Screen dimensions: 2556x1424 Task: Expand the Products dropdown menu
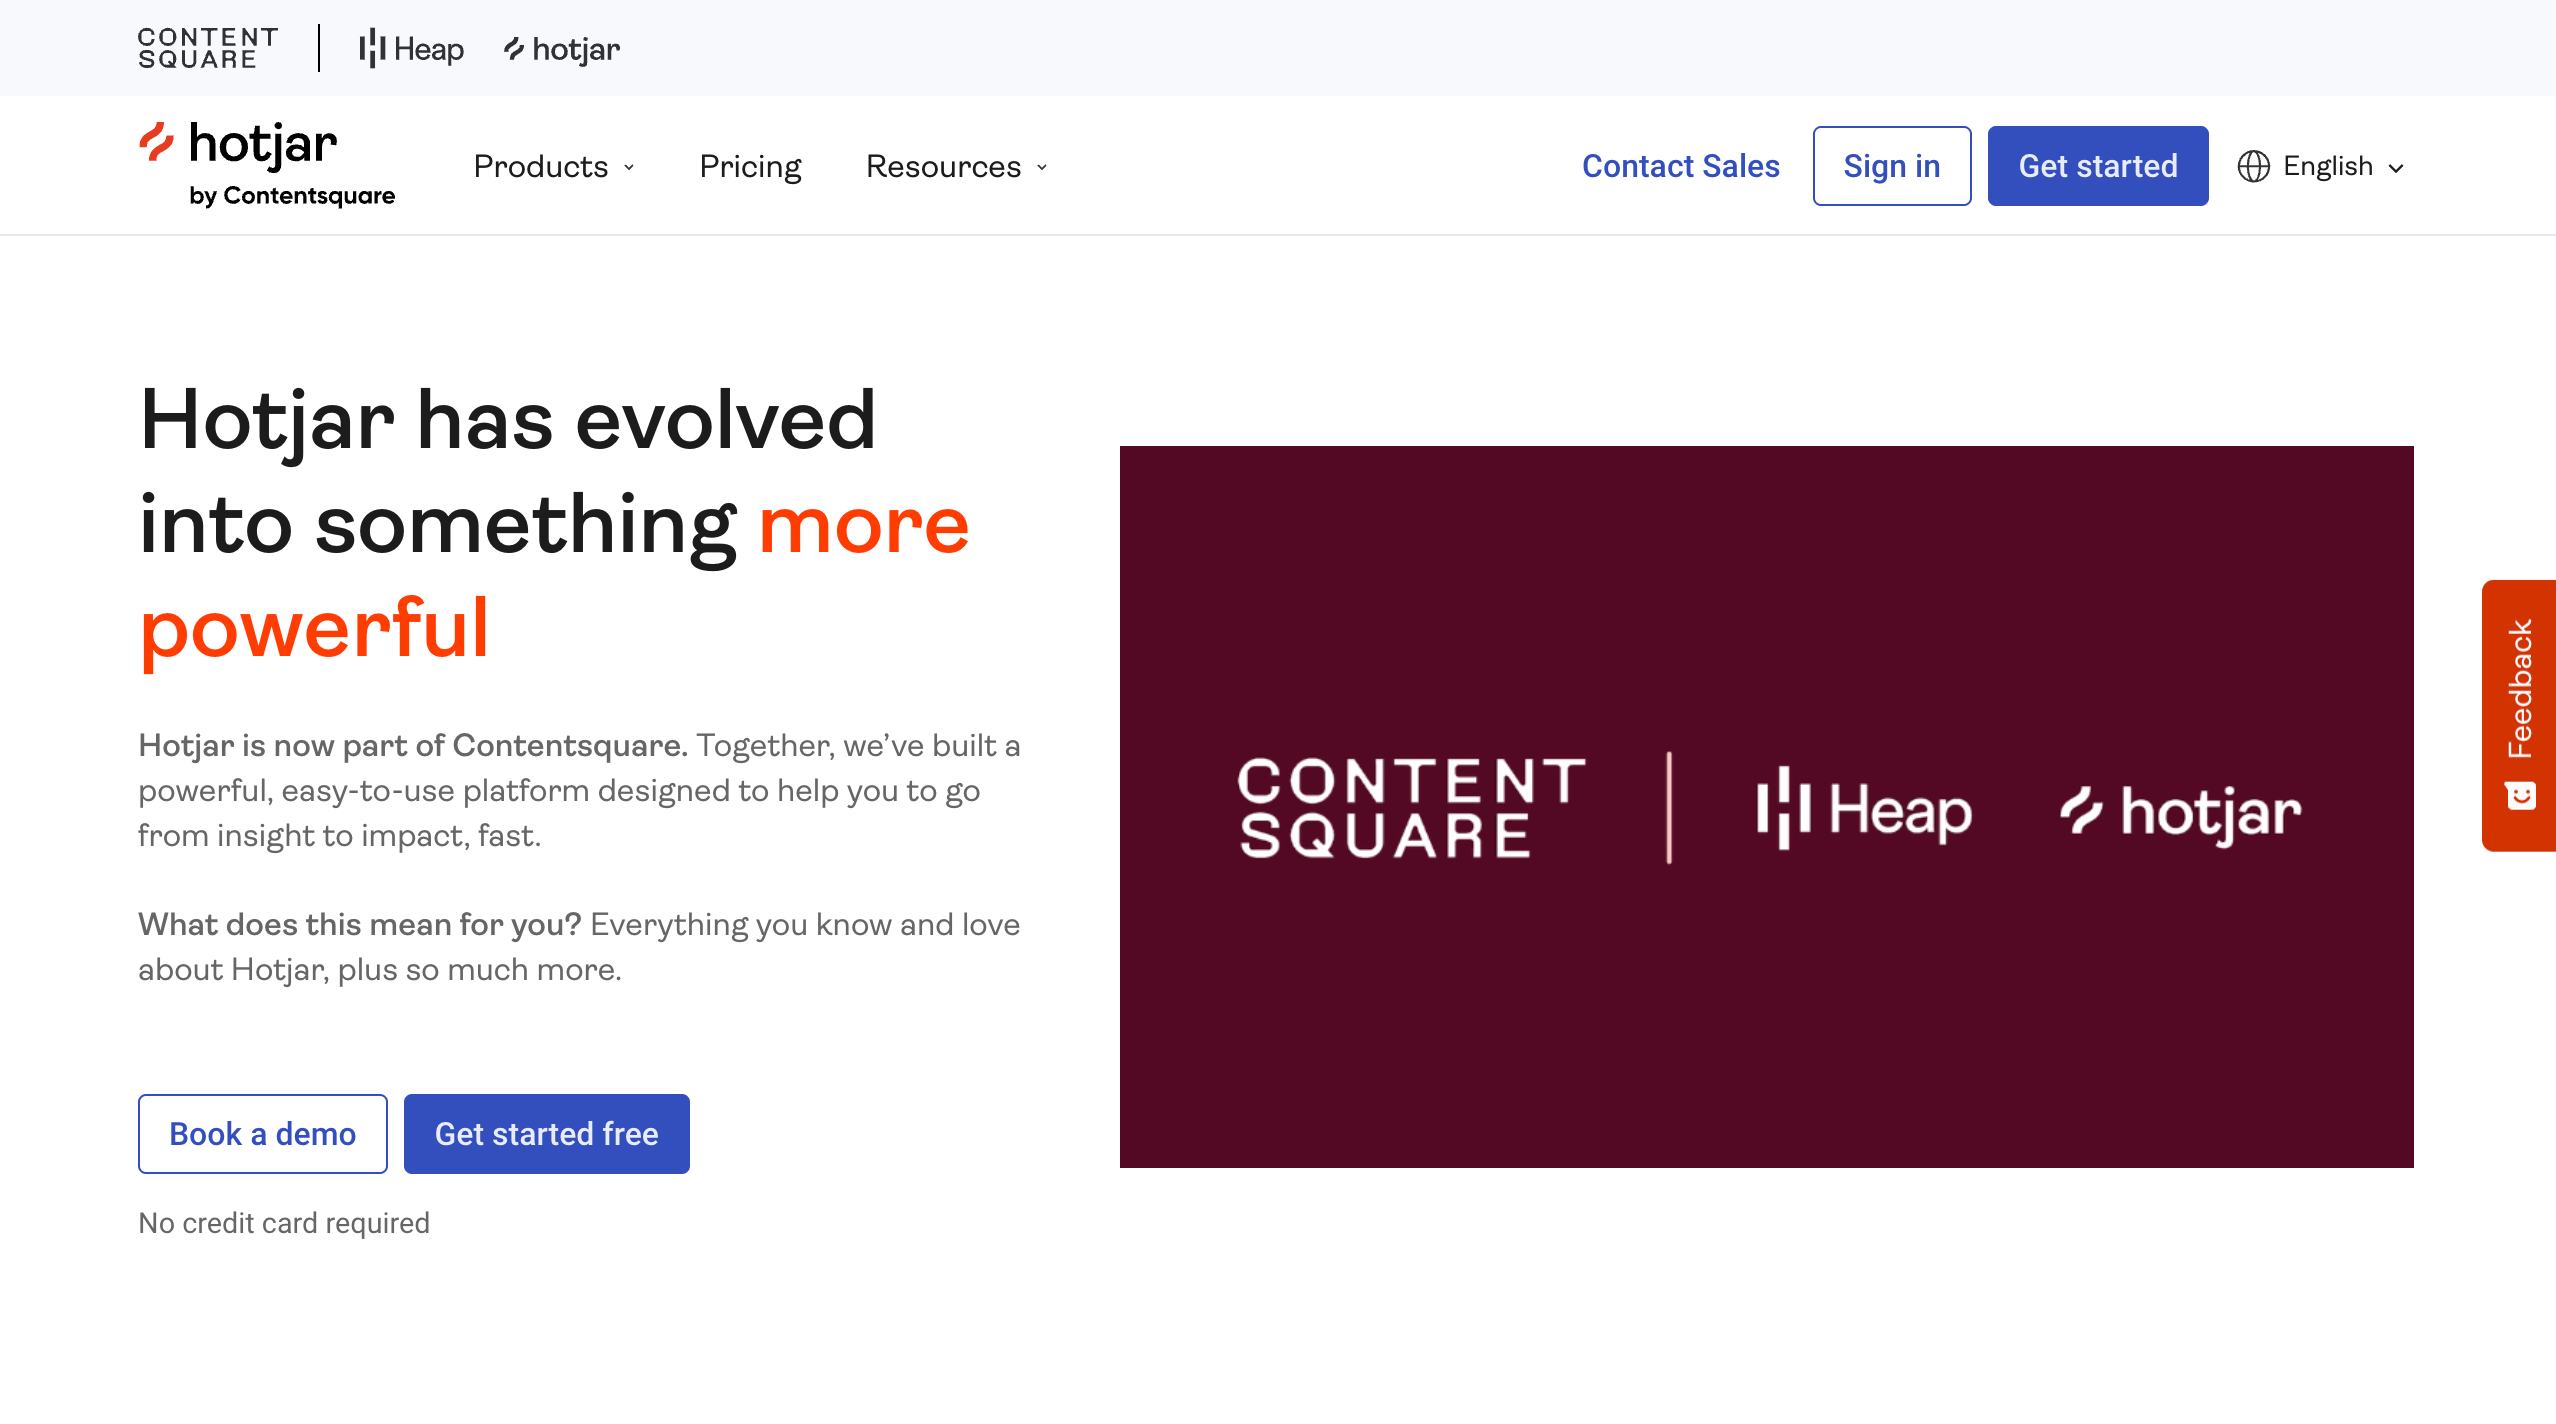click(554, 166)
